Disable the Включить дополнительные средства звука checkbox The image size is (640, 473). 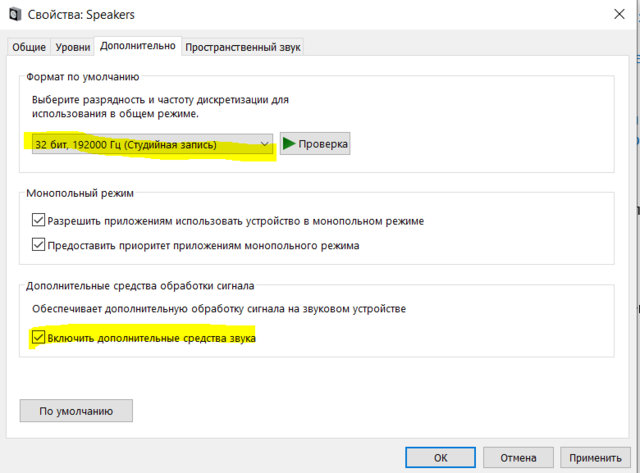coord(39,338)
